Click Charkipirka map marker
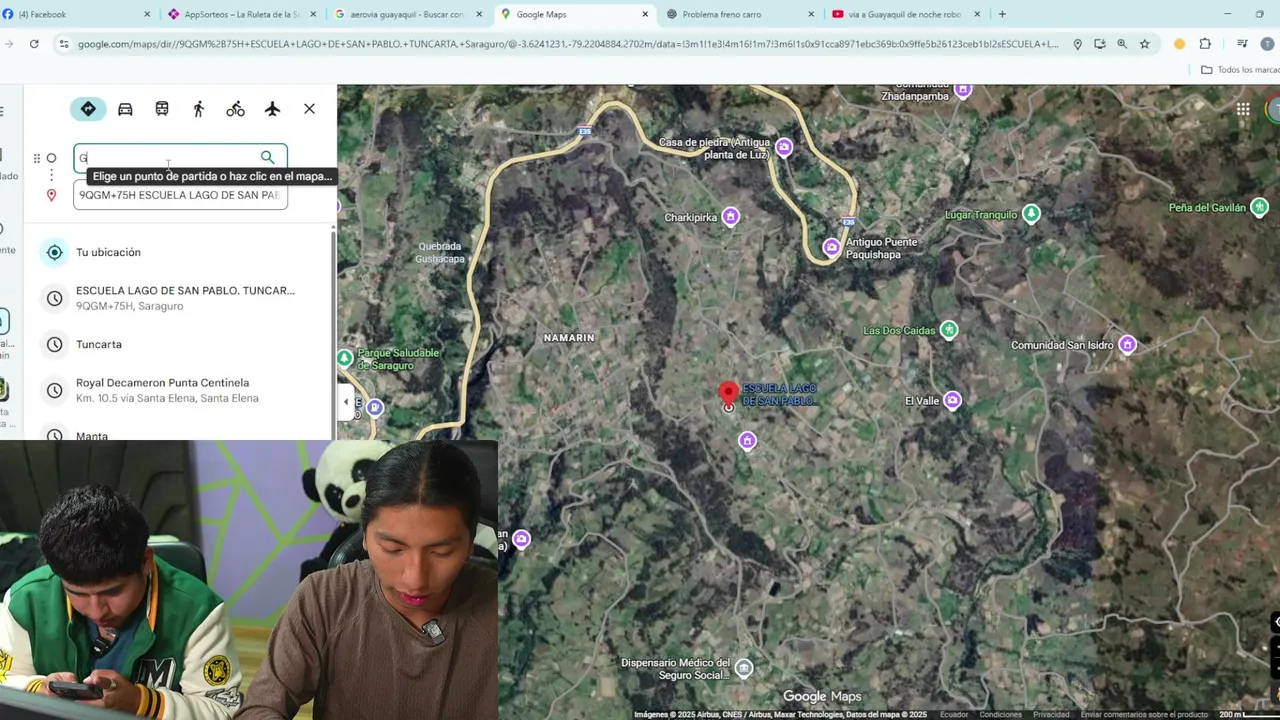The height and width of the screenshot is (720, 1280). click(x=731, y=216)
